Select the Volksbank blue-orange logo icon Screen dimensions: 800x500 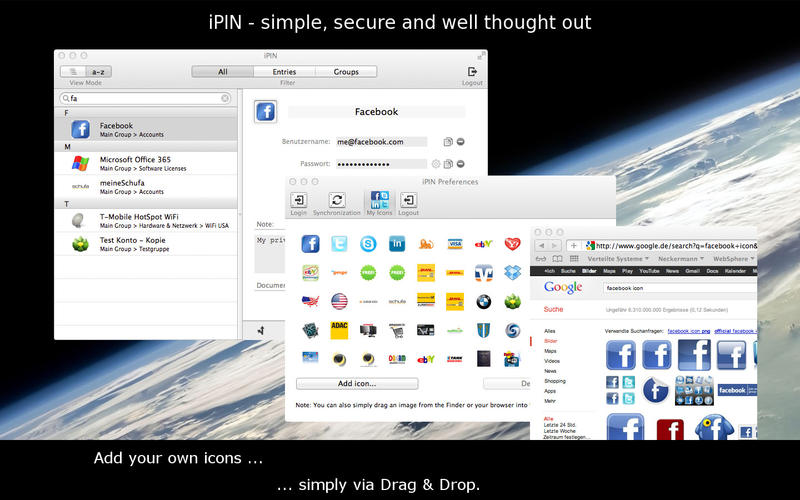(x=484, y=272)
